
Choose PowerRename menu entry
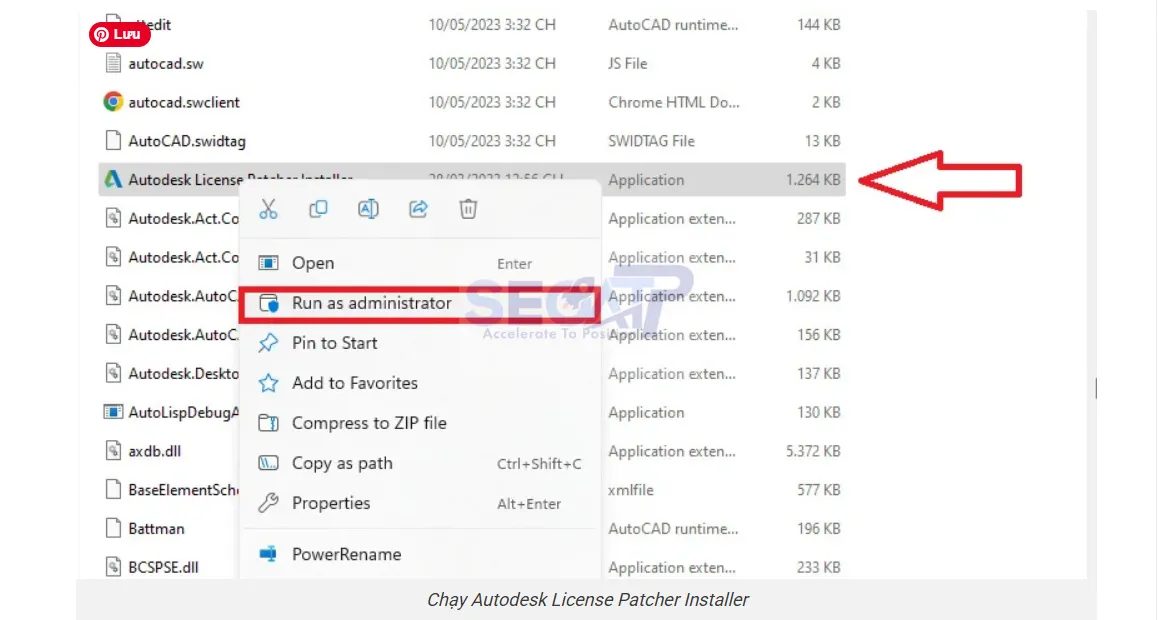420,554
